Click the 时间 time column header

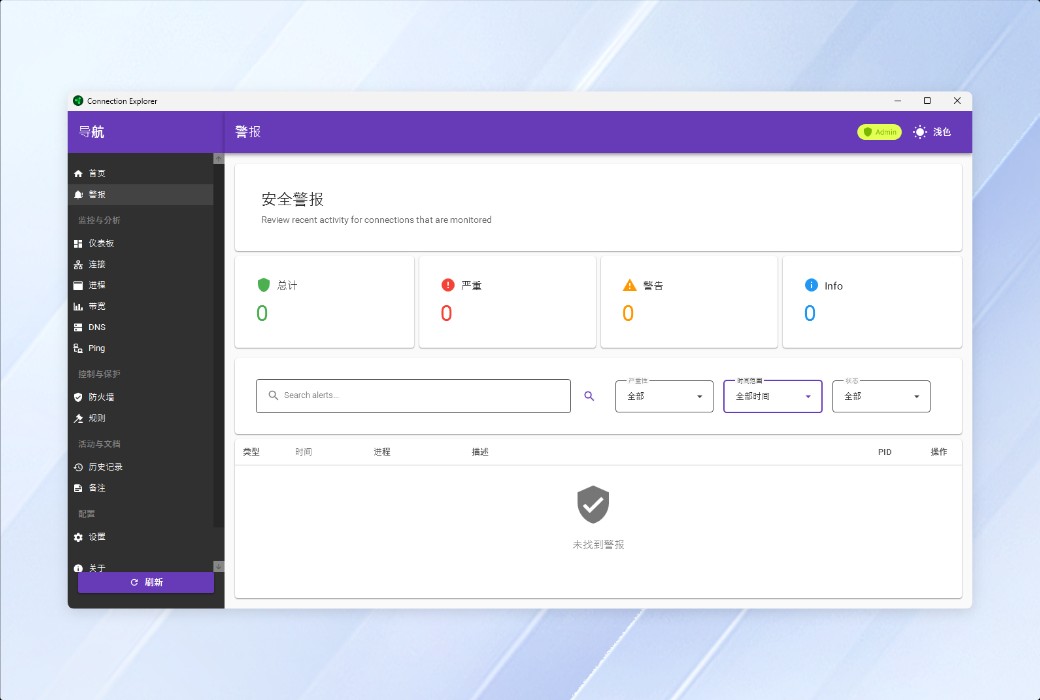pos(304,452)
